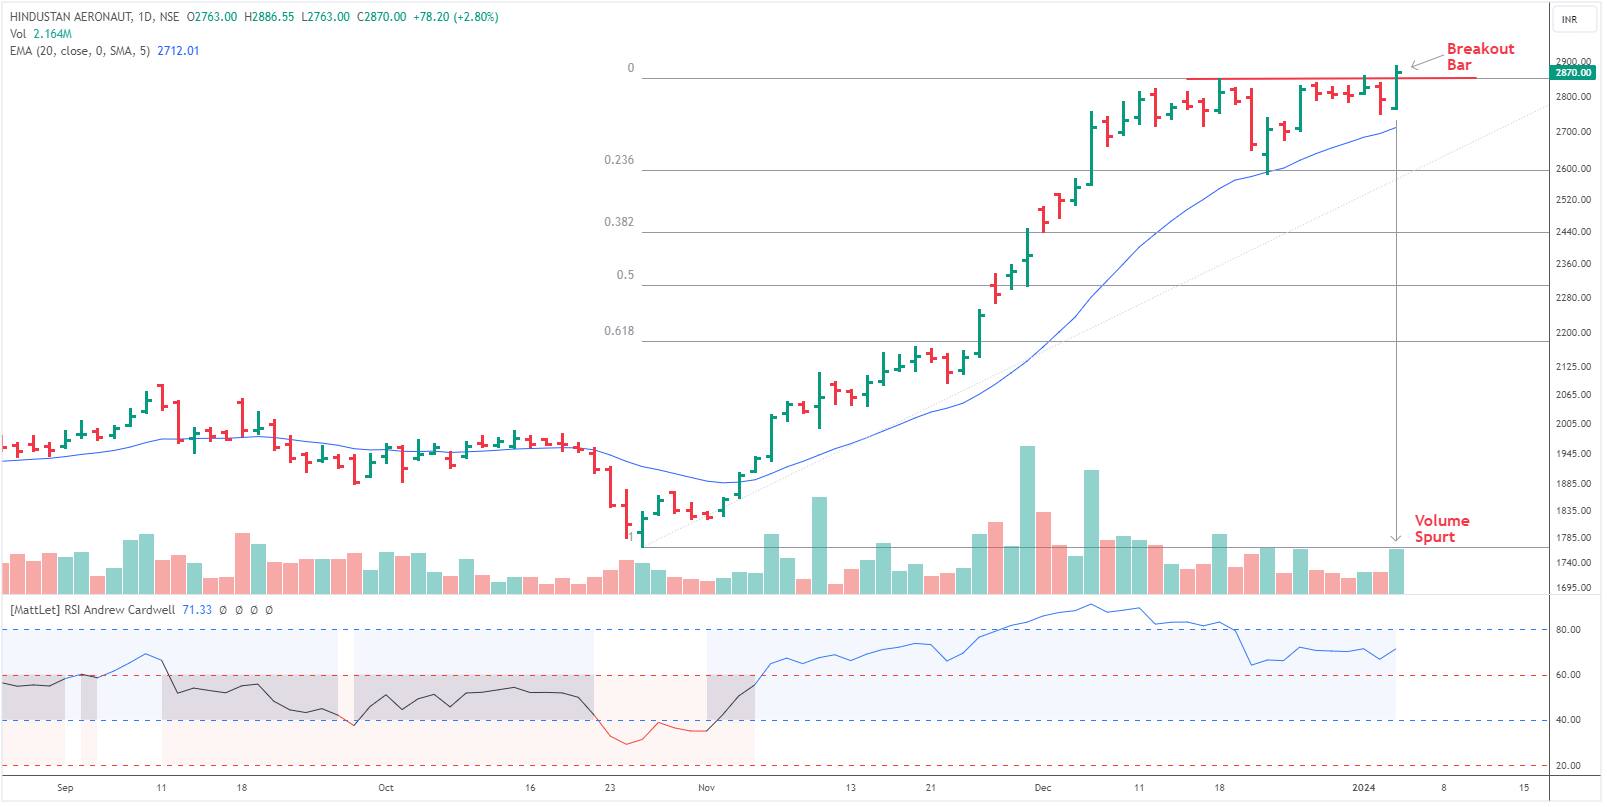Image resolution: width=1607 pixels, height=807 pixels.
Task: Click the 2700.00 price axis label
Action: pos(1573,132)
